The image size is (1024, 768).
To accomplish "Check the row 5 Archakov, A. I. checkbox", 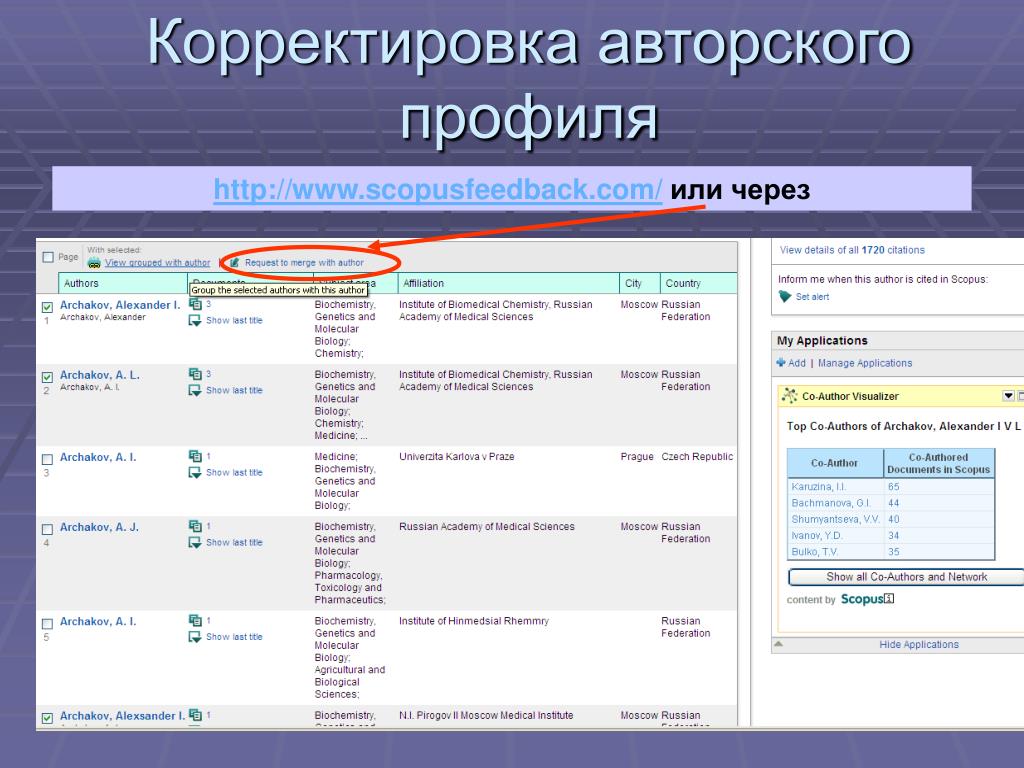I will point(47,624).
